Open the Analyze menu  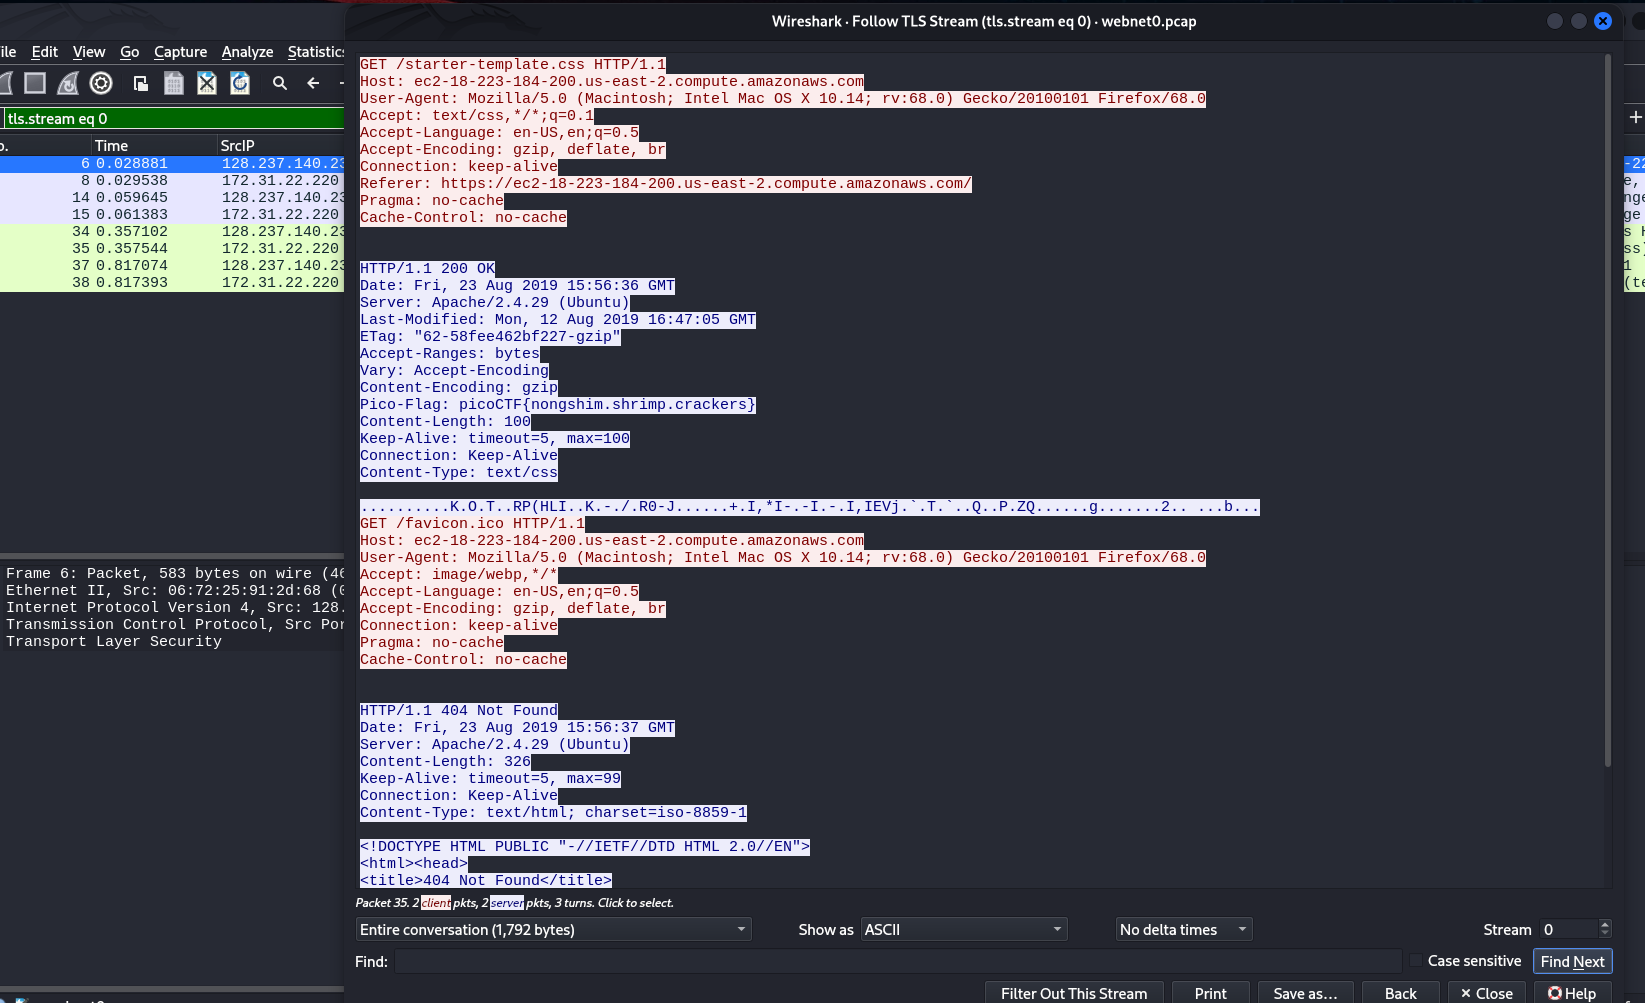[247, 52]
